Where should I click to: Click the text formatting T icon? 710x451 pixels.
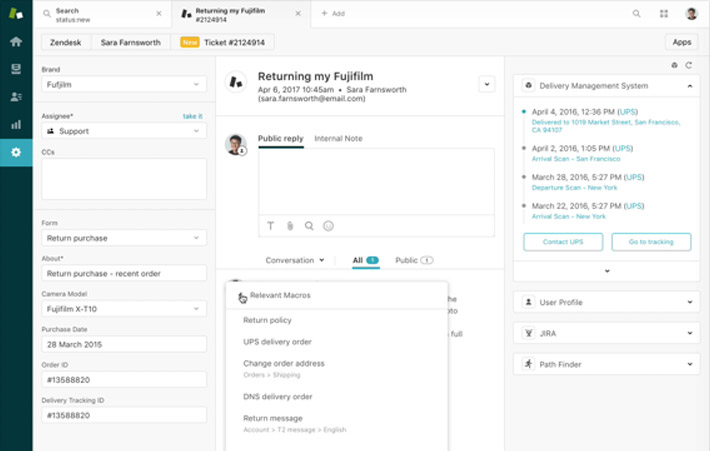[270, 226]
